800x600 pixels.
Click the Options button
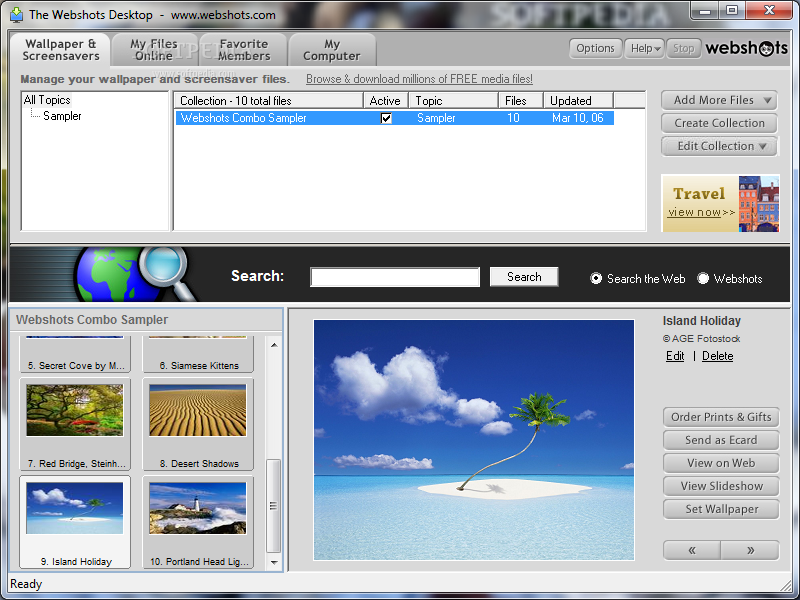[595, 48]
